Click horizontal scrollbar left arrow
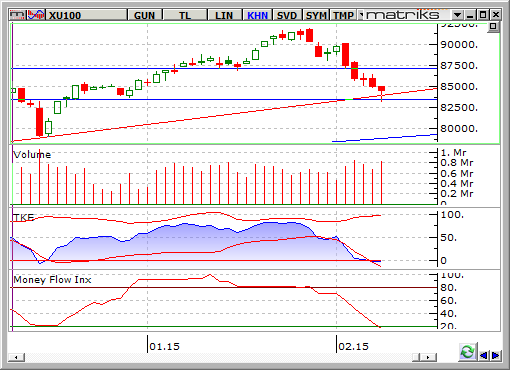 tap(16, 358)
